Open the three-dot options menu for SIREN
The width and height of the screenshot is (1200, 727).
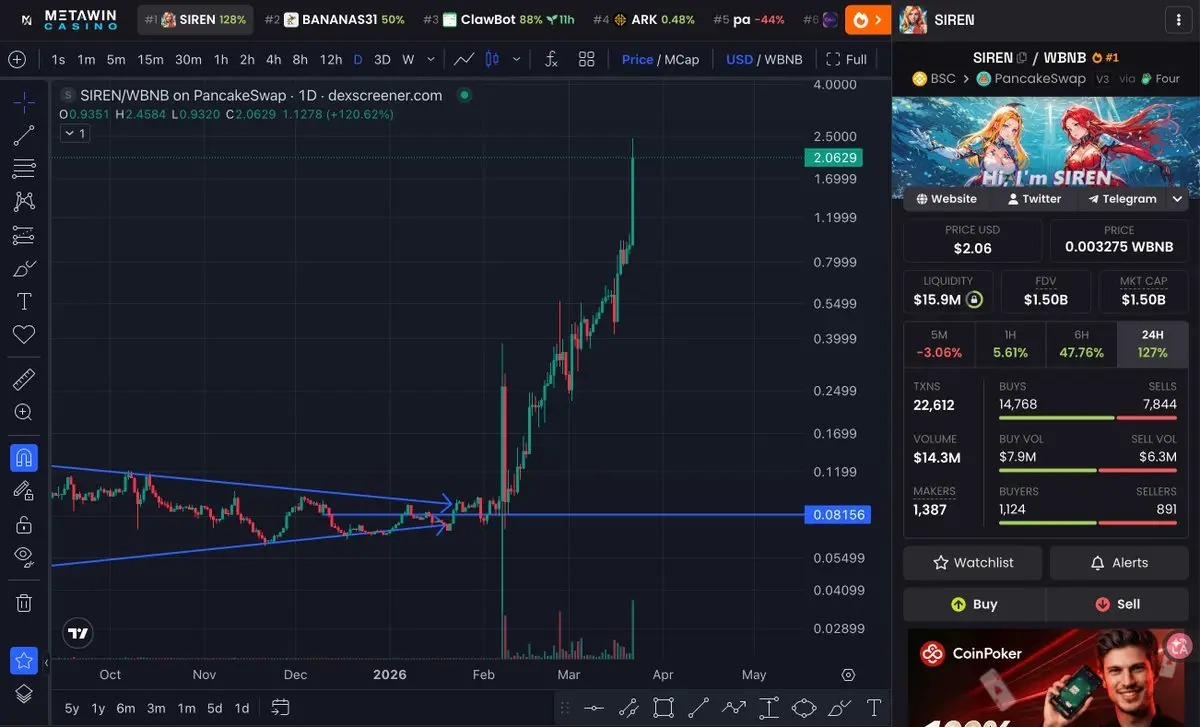point(1179,19)
